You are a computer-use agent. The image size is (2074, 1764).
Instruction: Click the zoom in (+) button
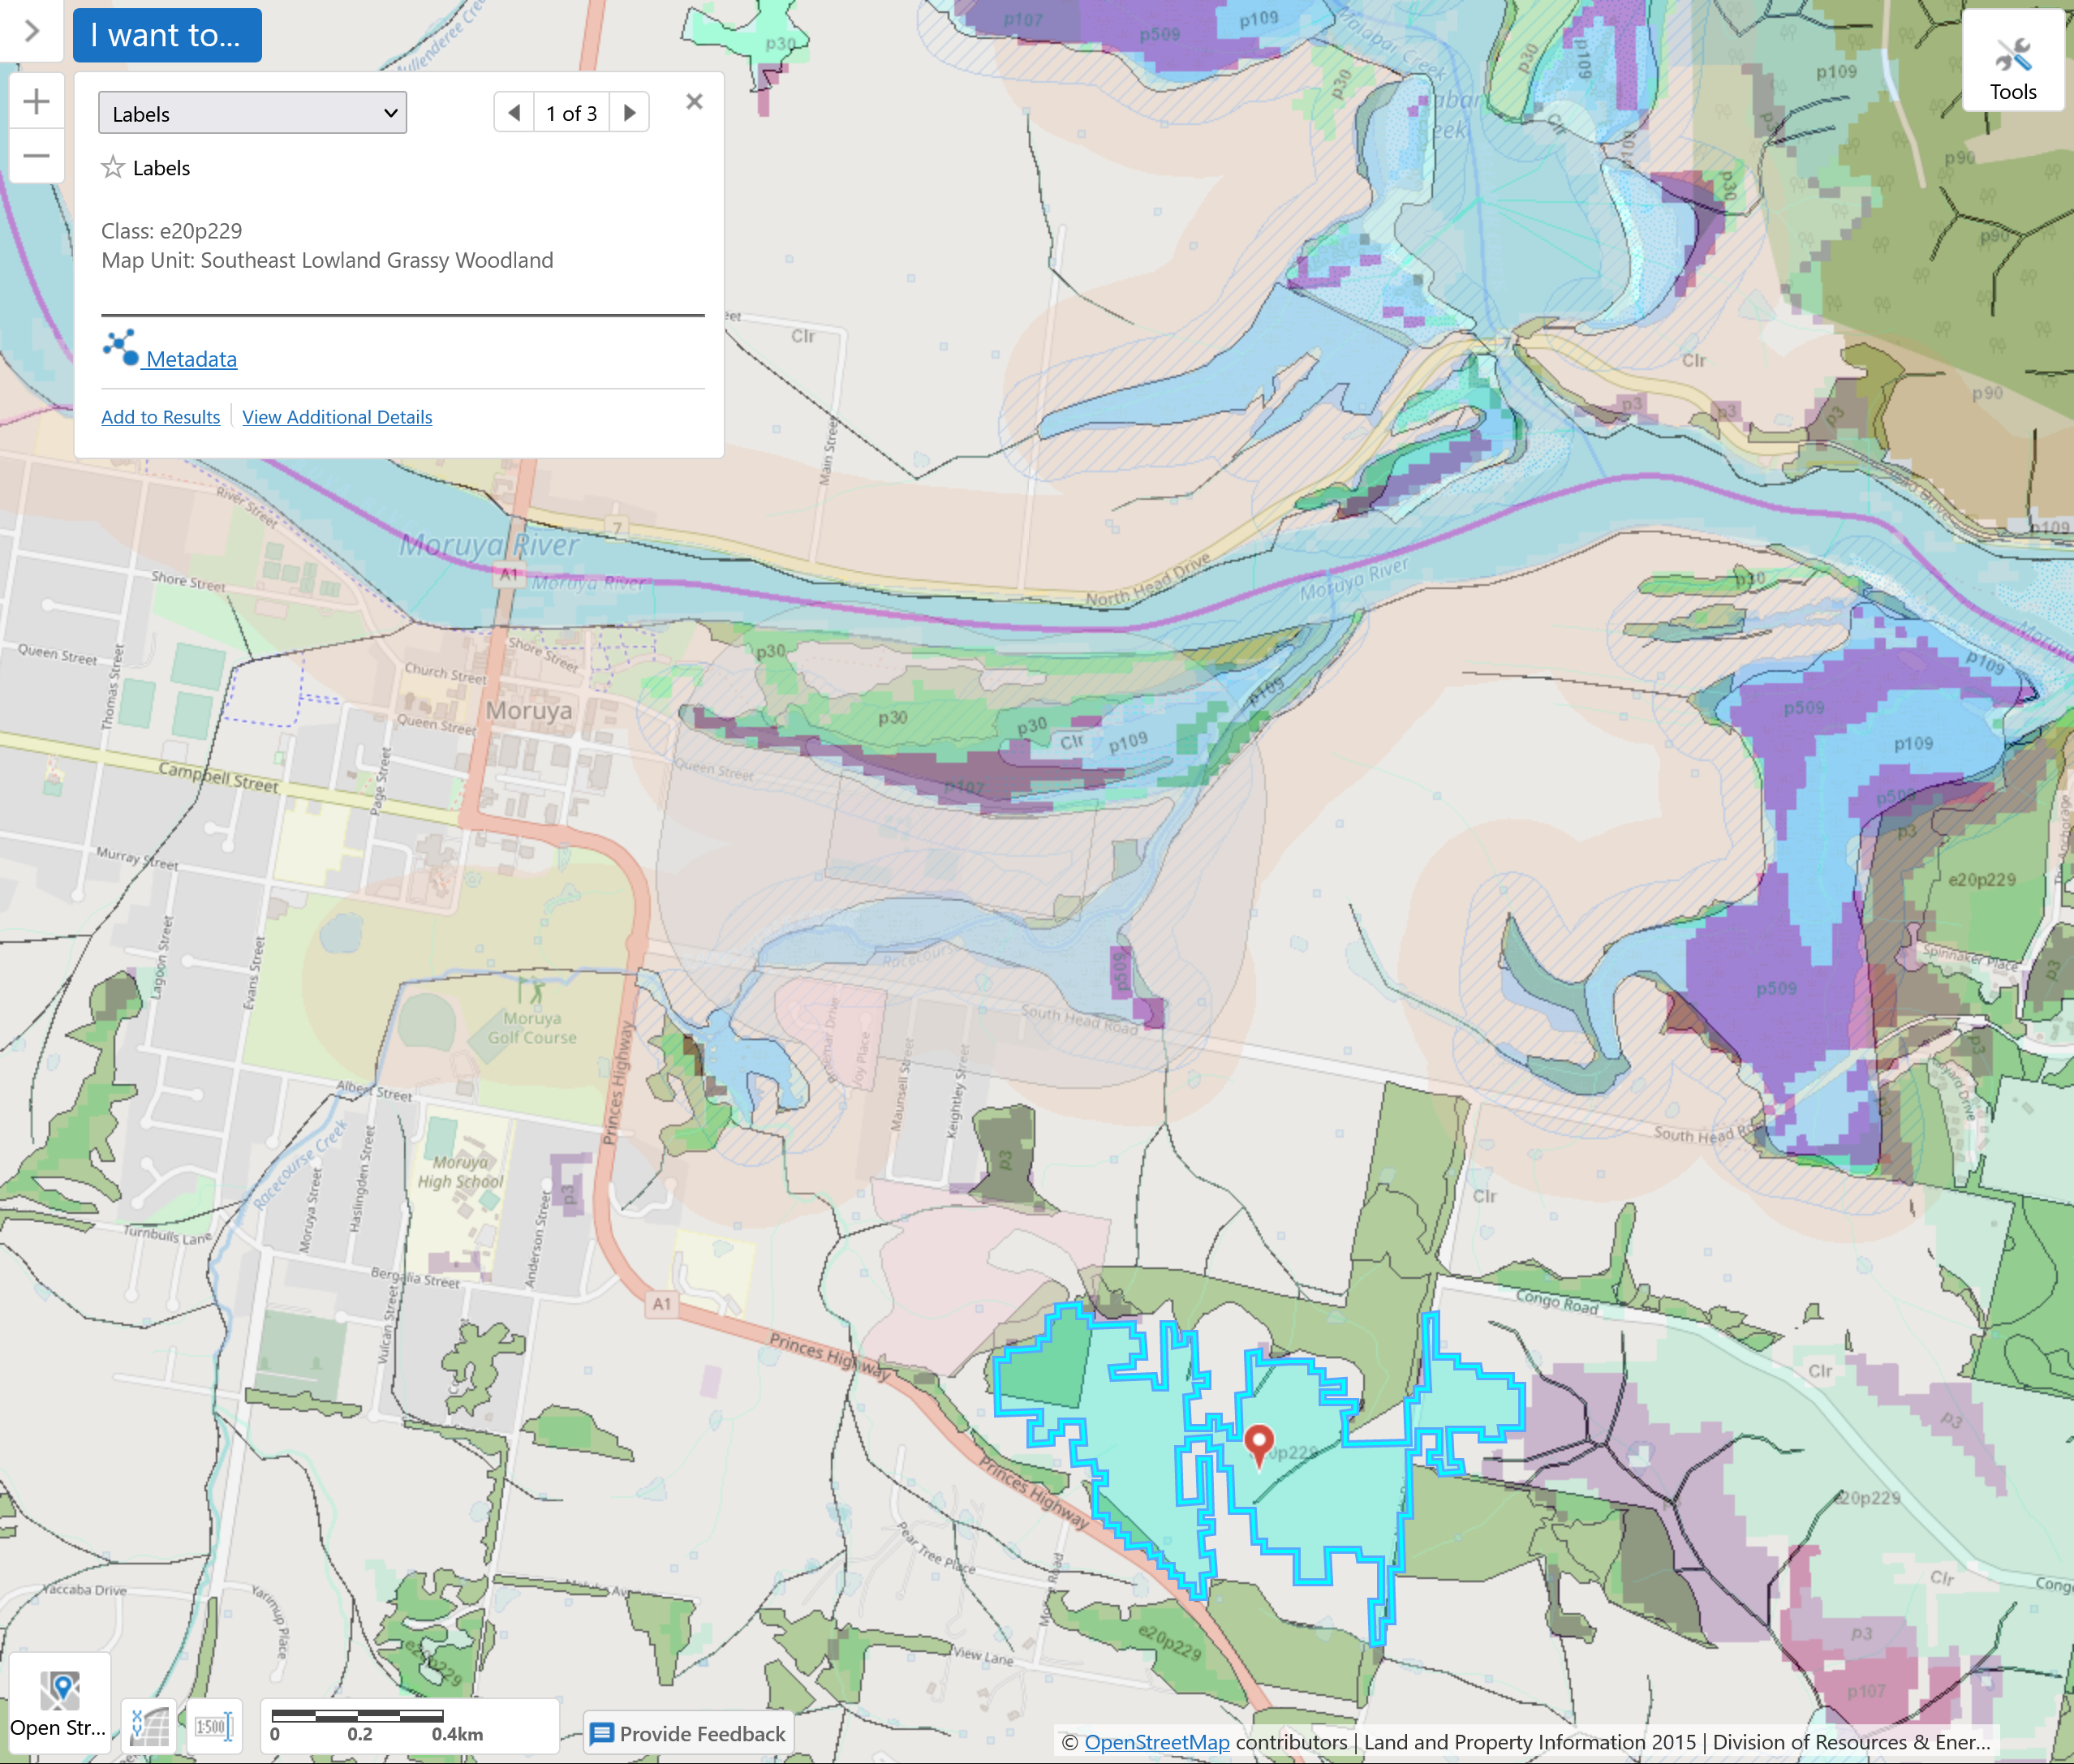click(x=37, y=101)
